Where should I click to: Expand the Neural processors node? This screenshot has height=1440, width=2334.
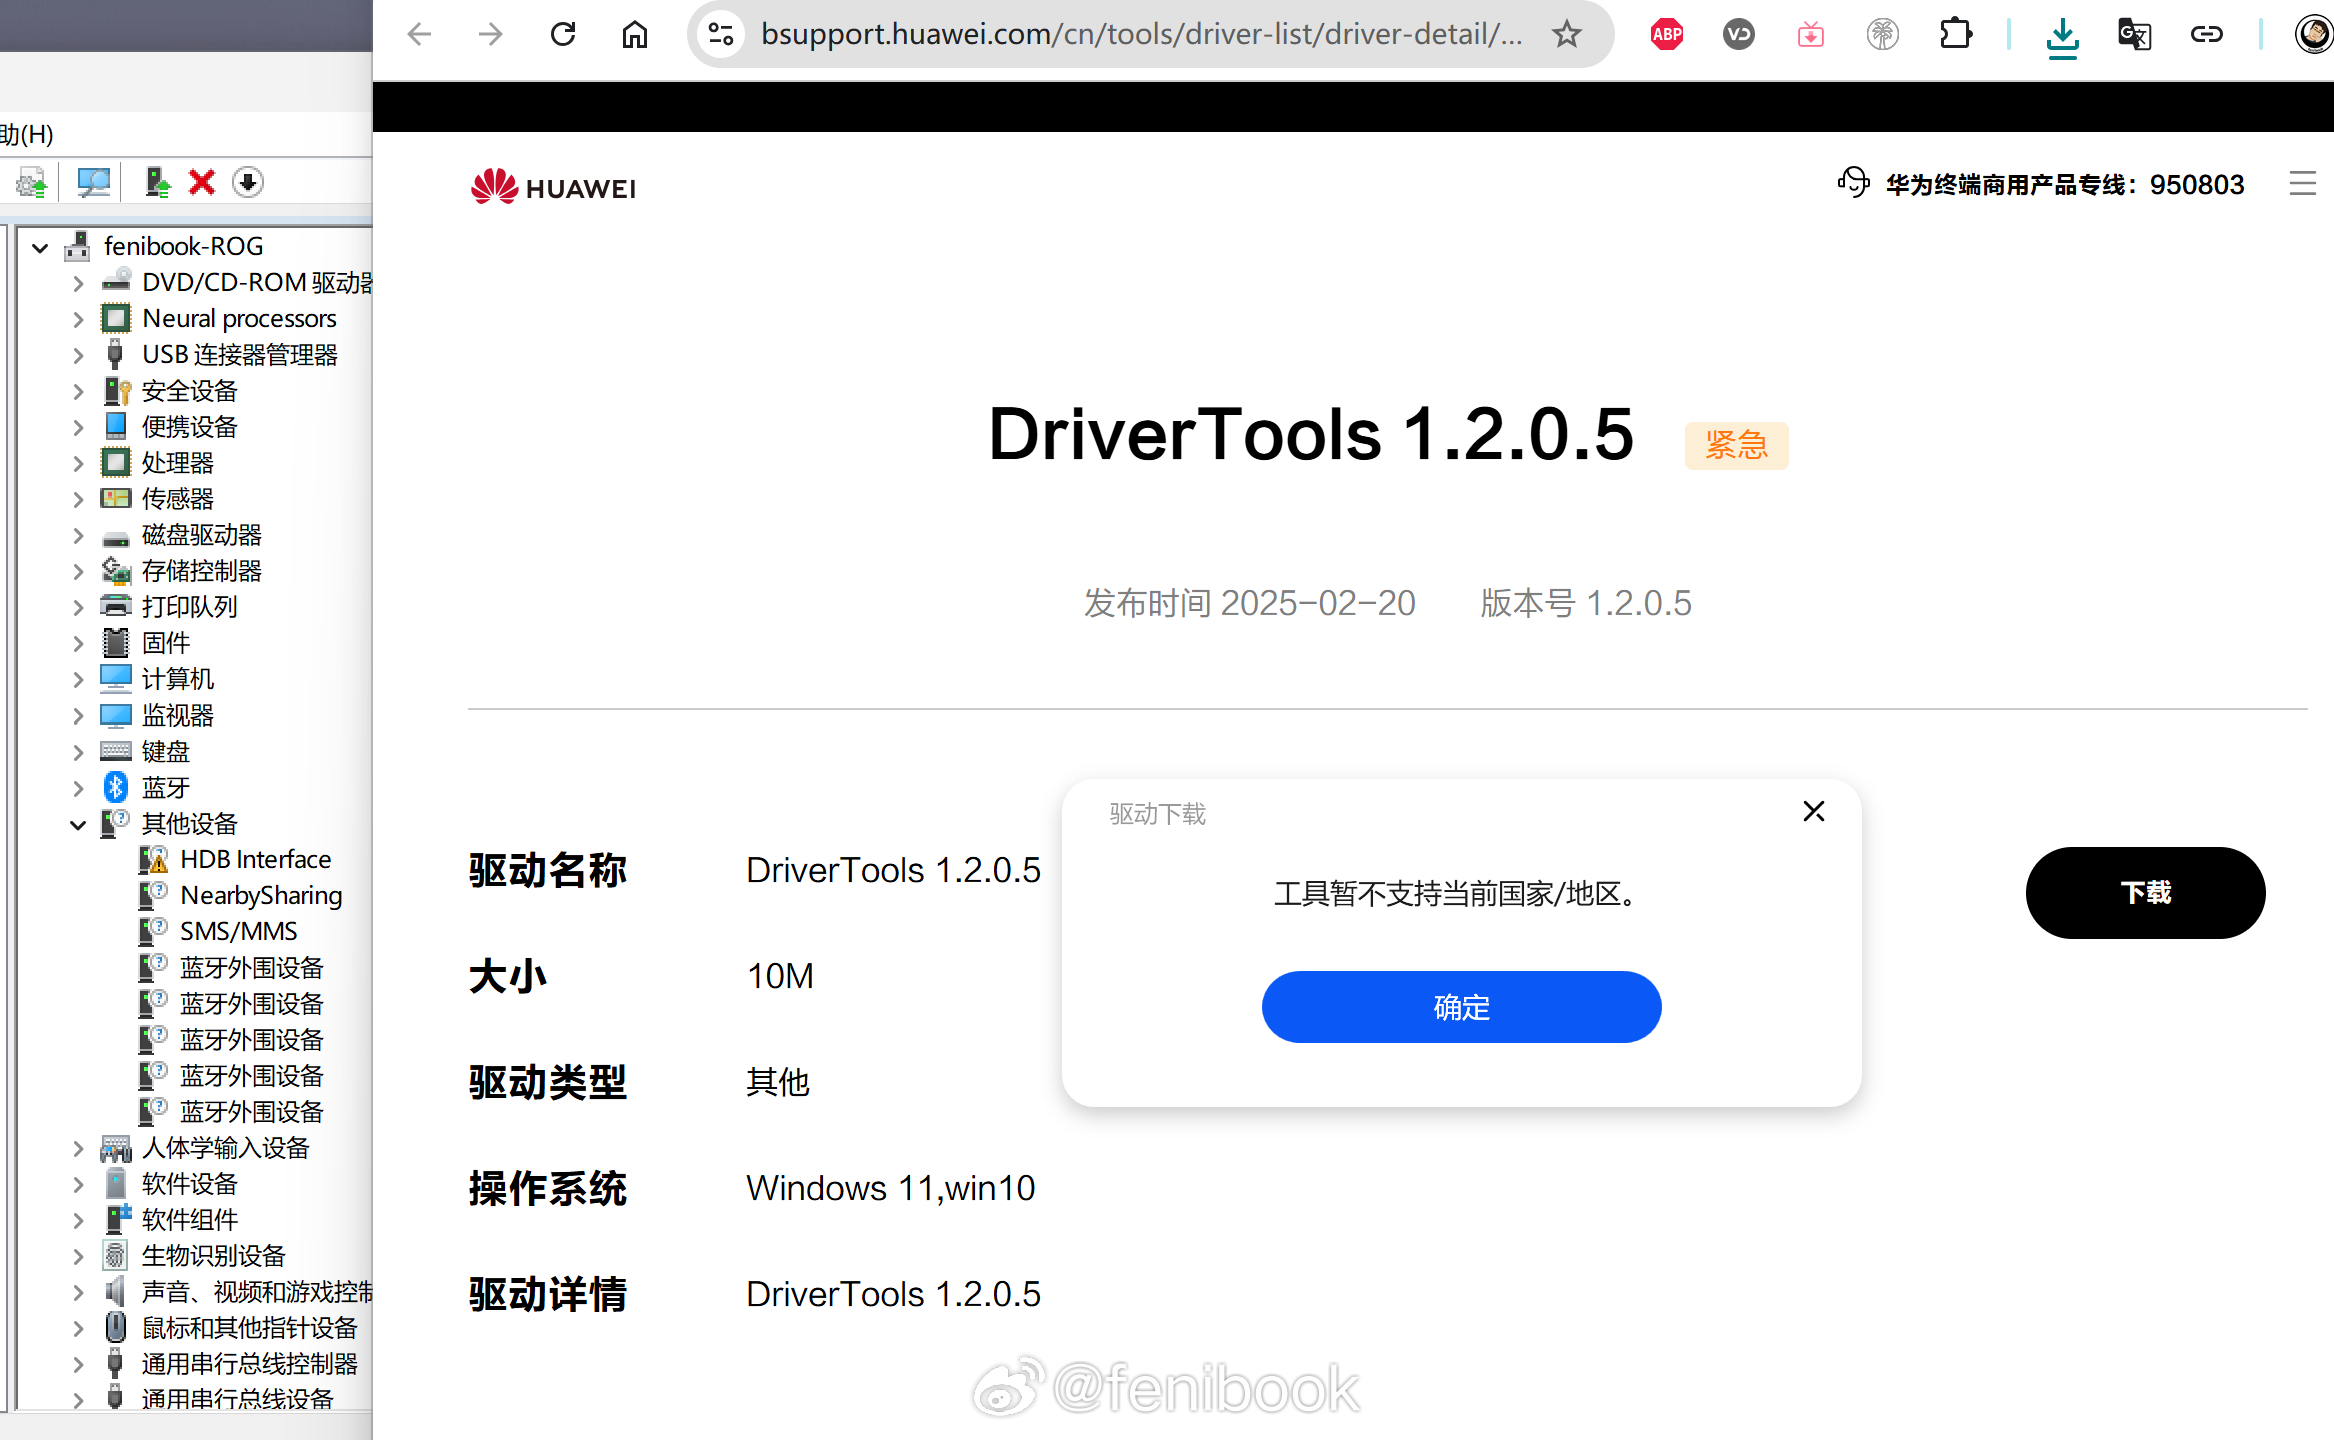point(78,319)
